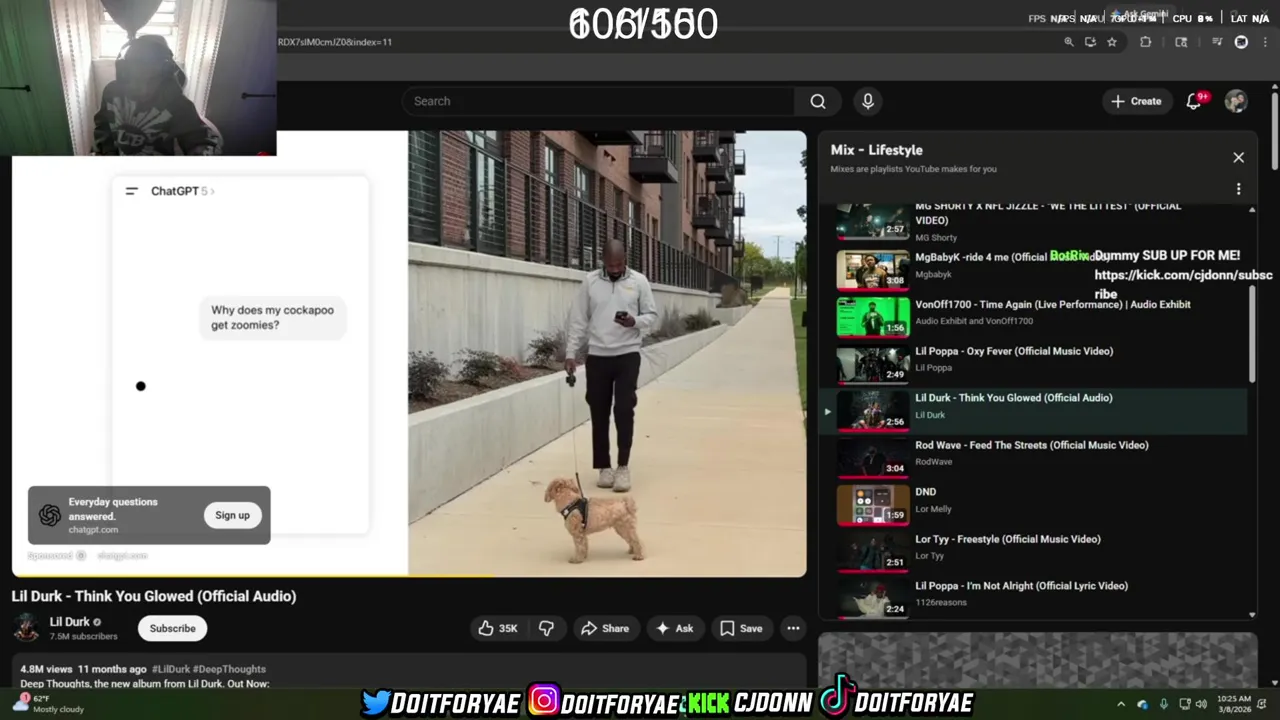Viewport: 1280px width, 720px height.
Task: Click Sign up on ChatGPT ad
Action: pyautogui.click(x=232, y=515)
